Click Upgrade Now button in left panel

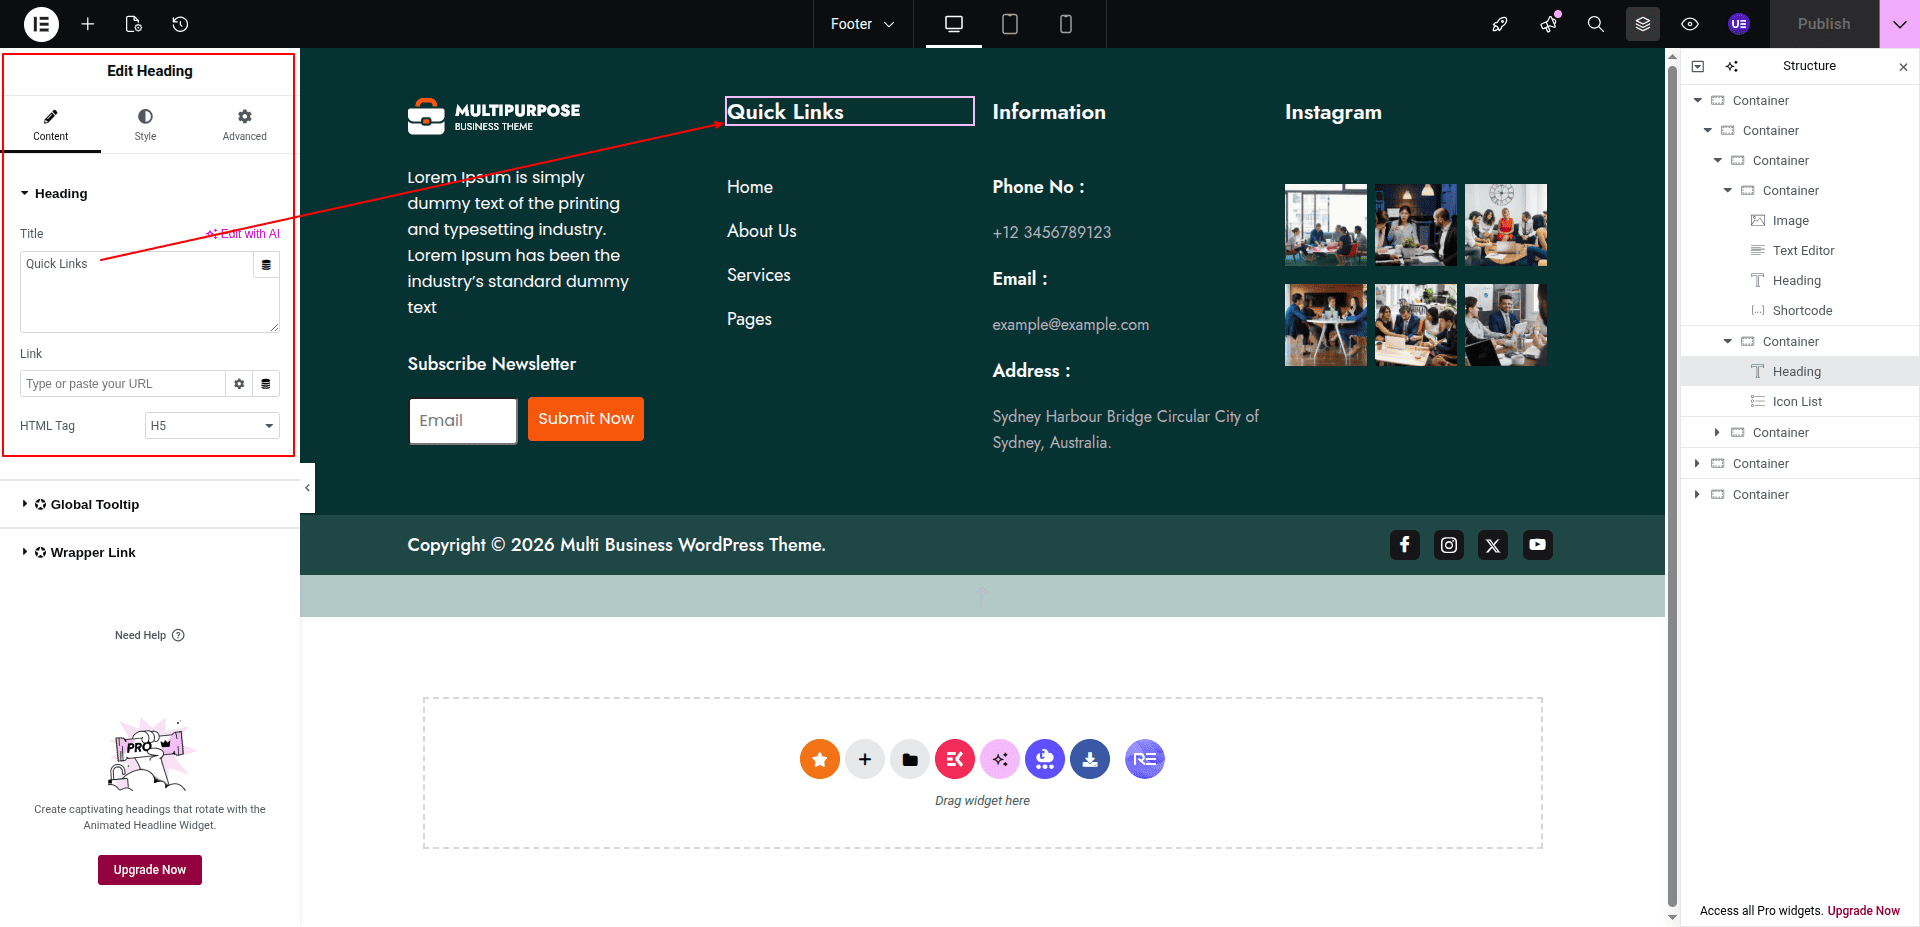(x=150, y=870)
